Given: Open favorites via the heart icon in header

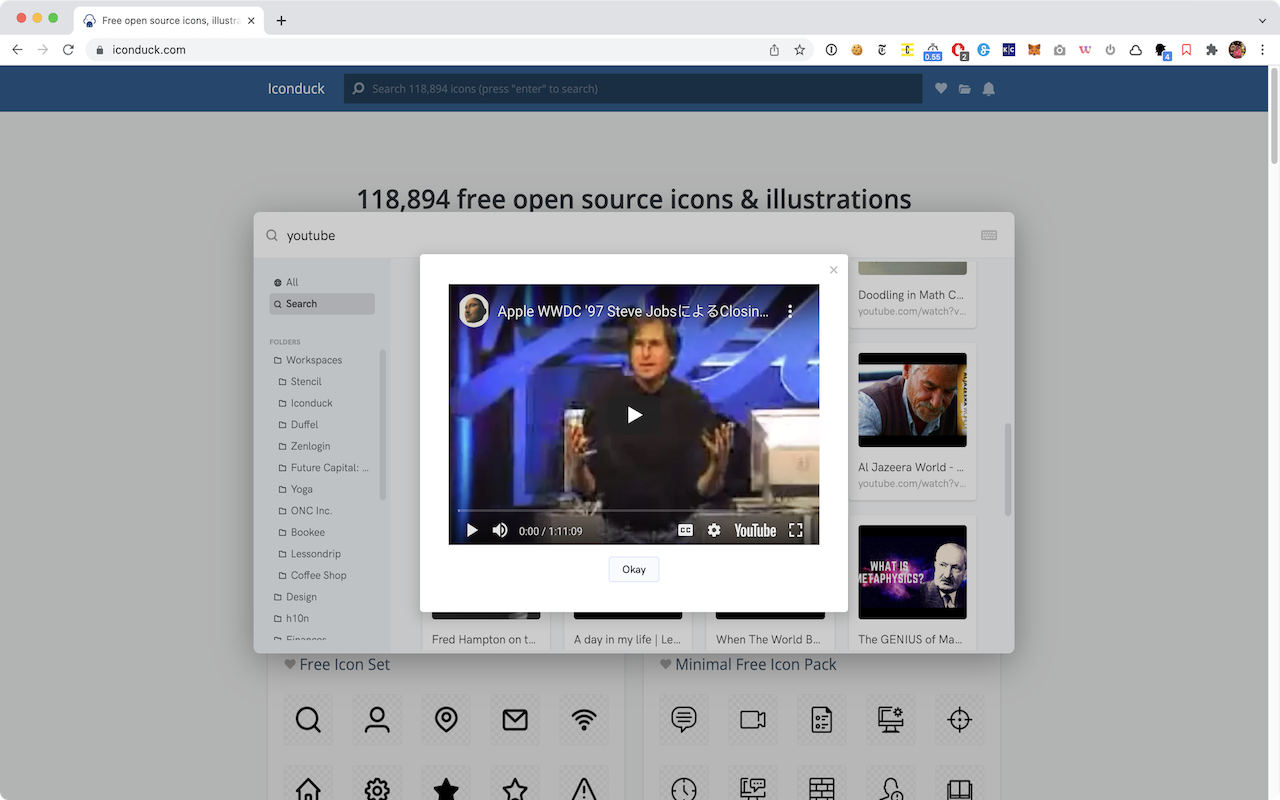Looking at the screenshot, I should 940,88.
